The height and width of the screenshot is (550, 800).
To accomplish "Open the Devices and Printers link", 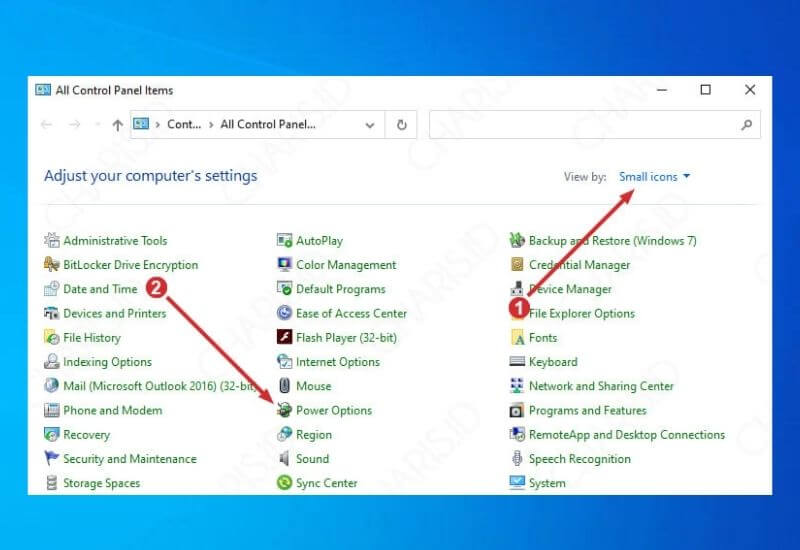I will click(114, 314).
